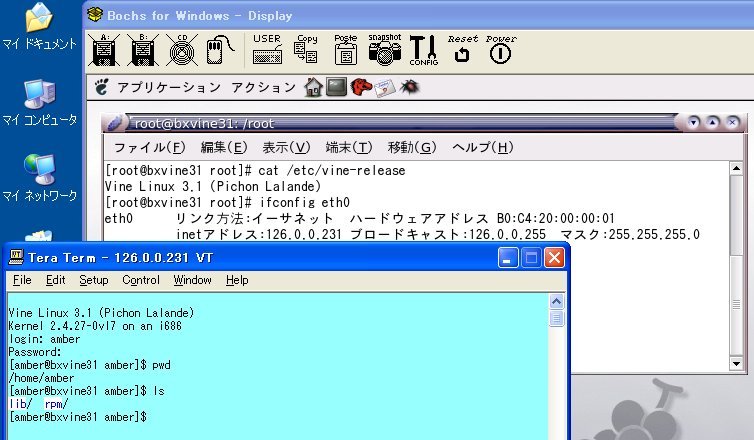Screen dimensions: 754x440
Task: Open the アプリケーション panel menu
Action: click(169, 88)
